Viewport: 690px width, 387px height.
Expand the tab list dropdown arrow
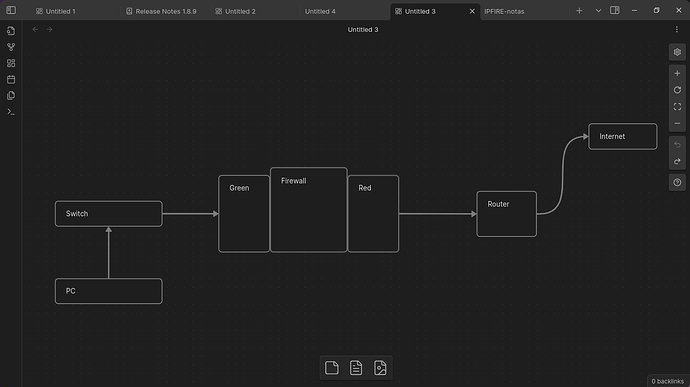pos(598,11)
